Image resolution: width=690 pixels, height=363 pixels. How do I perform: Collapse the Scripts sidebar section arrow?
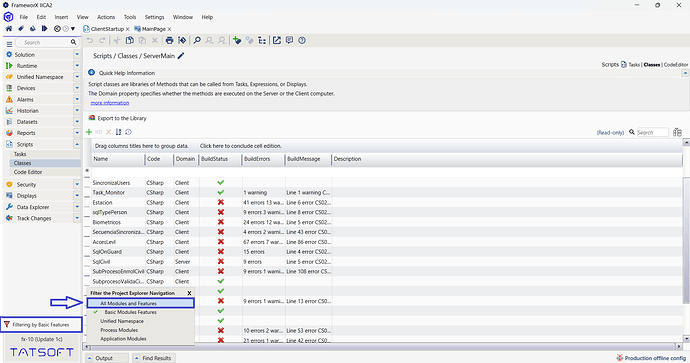coord(77,144)
